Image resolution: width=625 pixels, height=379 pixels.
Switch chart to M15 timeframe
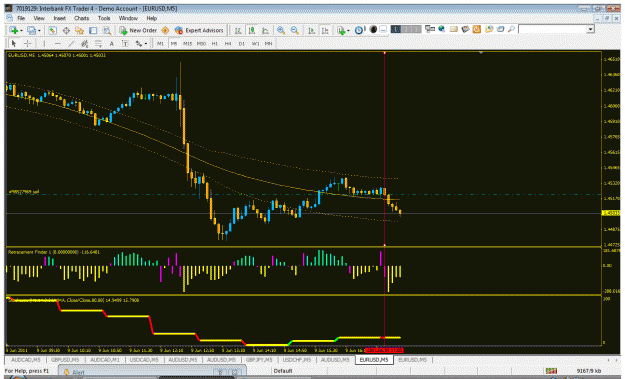tap(187, 43)
